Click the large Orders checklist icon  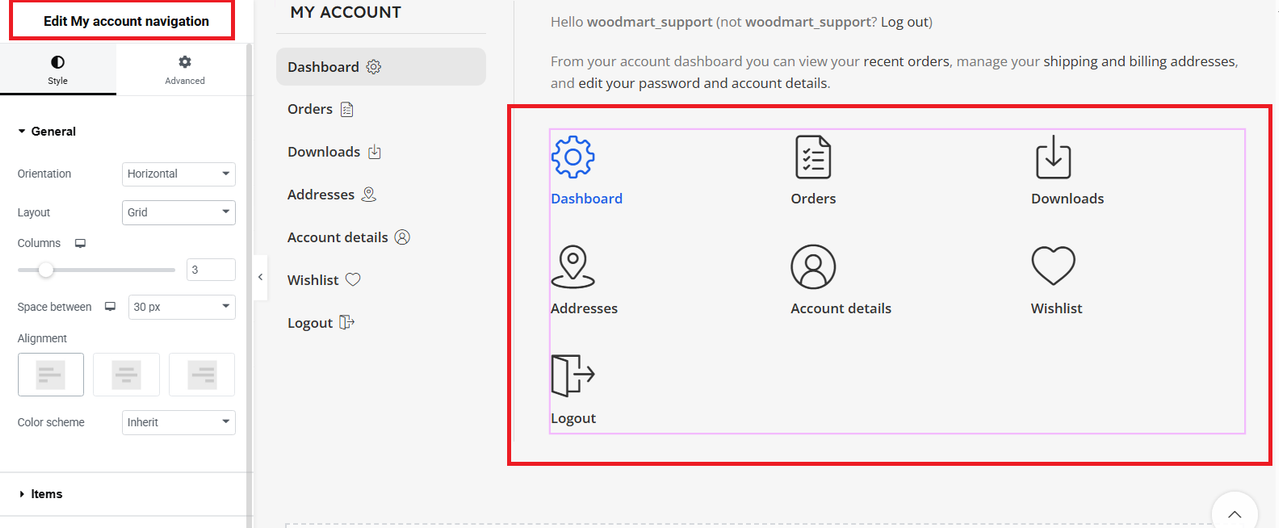point(813,157)
